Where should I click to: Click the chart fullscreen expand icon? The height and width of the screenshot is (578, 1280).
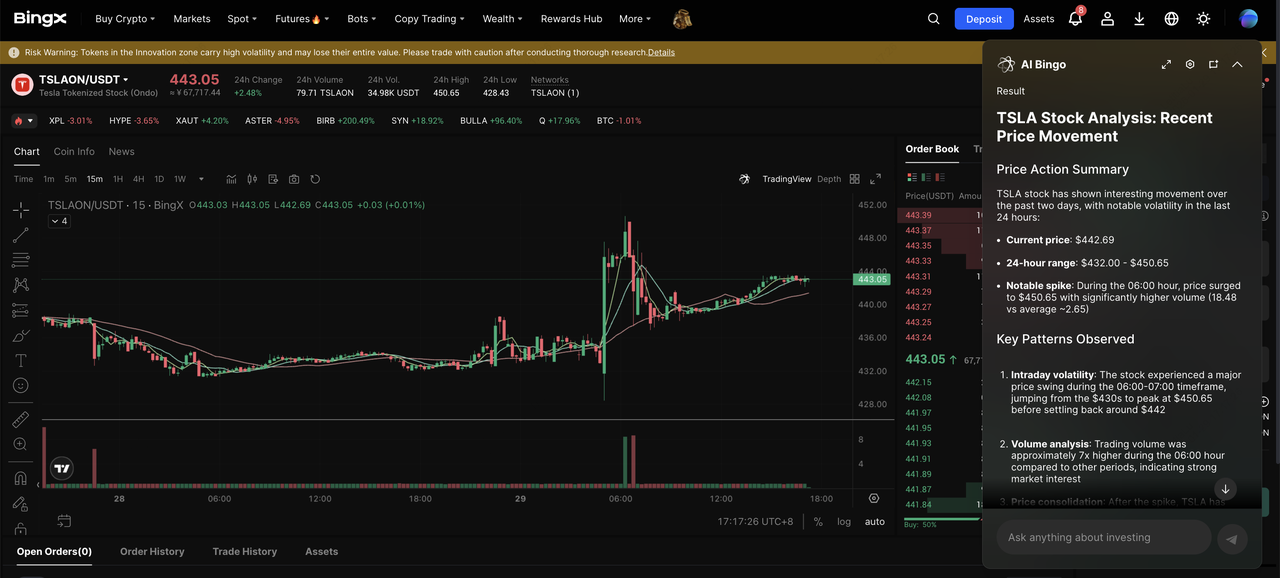point(875,179)
